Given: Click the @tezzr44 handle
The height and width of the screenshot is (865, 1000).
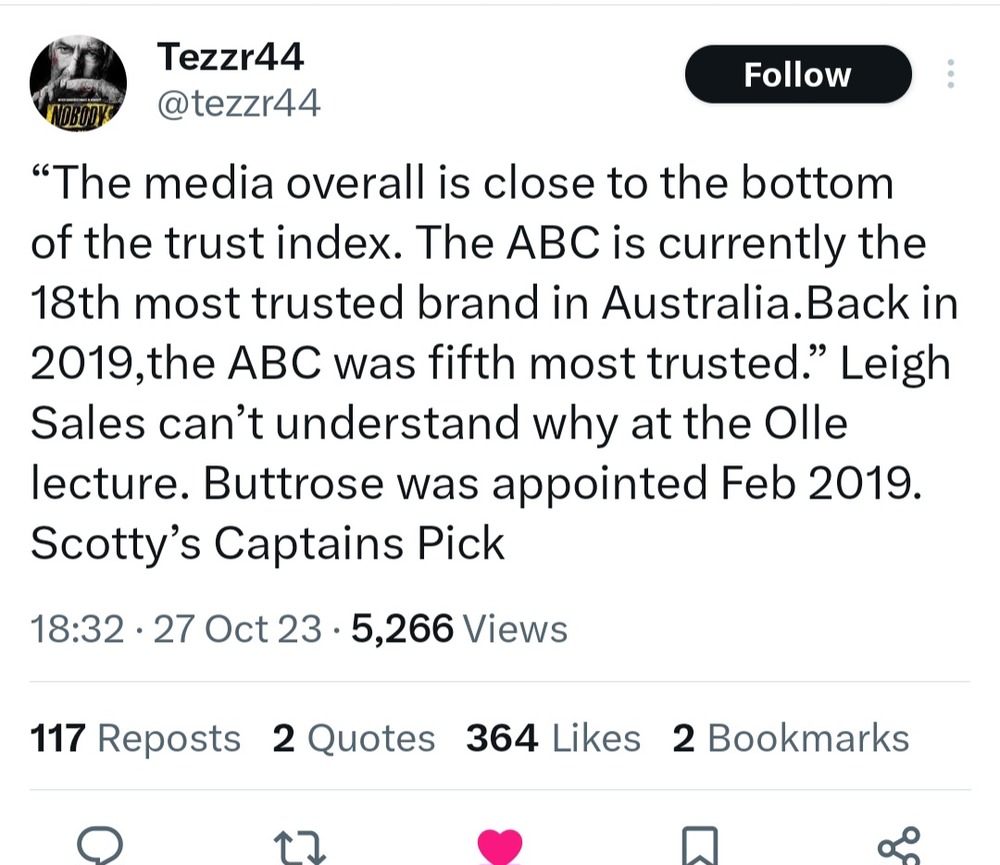Looking at the screenshot, I should pos(239,102).
